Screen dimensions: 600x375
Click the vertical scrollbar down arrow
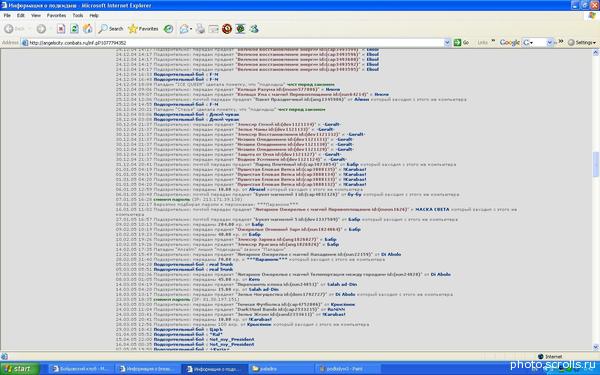click(596, 347)
